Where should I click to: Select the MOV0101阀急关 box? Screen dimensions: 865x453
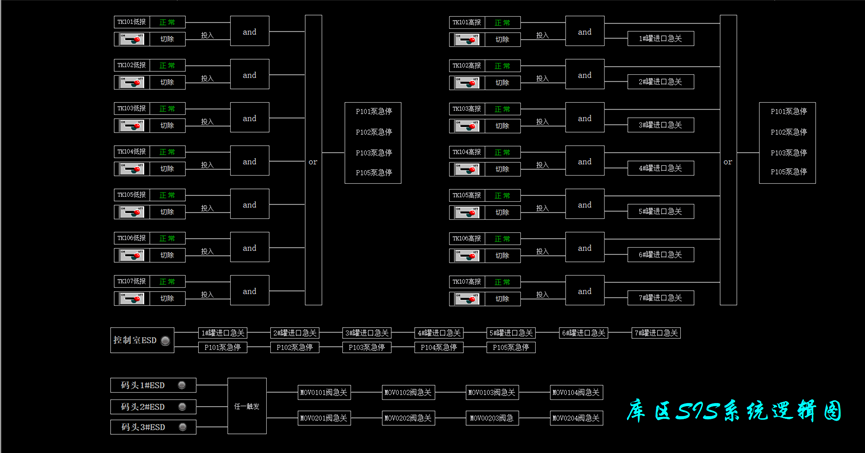[x=324, y=393]
